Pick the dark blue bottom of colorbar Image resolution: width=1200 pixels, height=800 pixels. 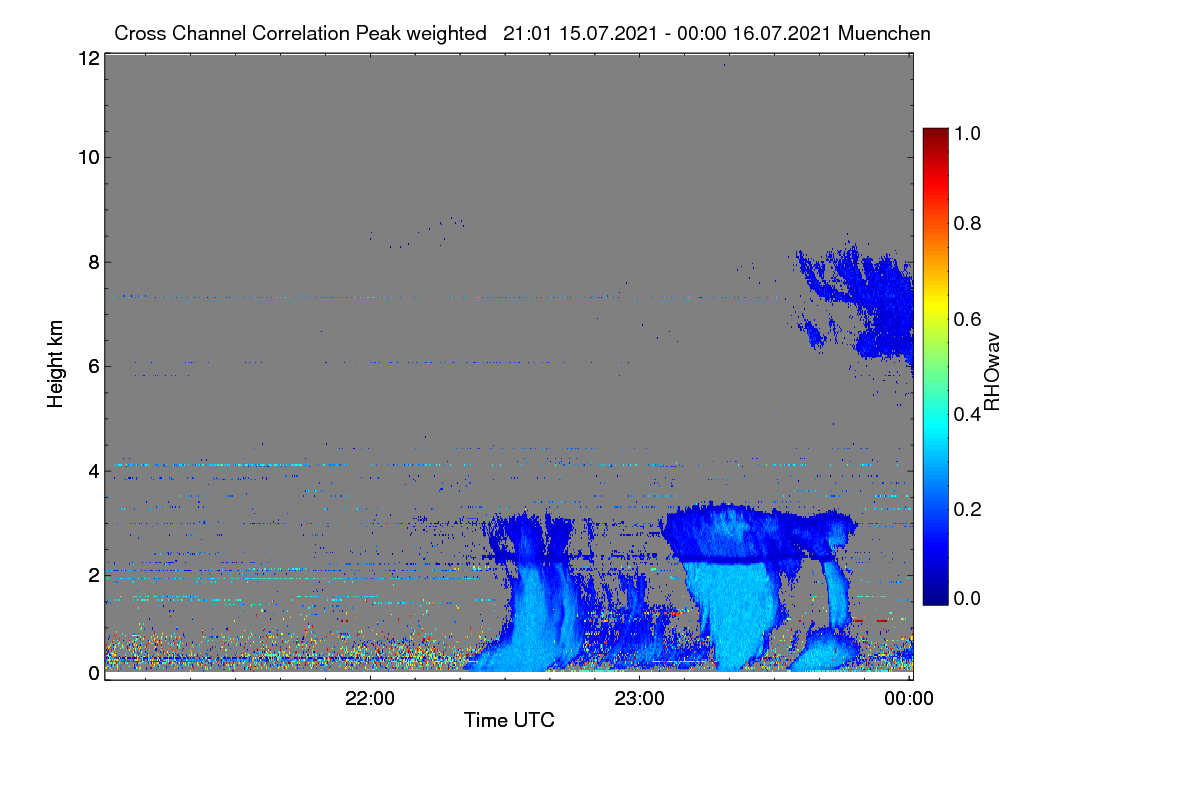934,595
